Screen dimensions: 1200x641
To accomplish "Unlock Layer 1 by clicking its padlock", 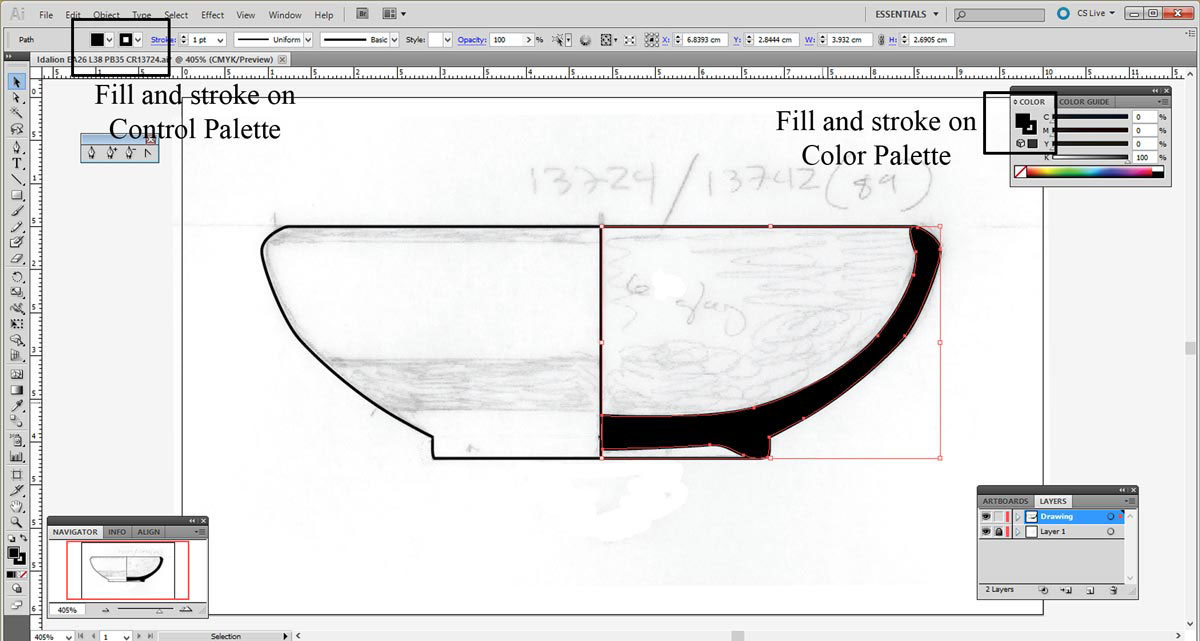I will [999, 531].
